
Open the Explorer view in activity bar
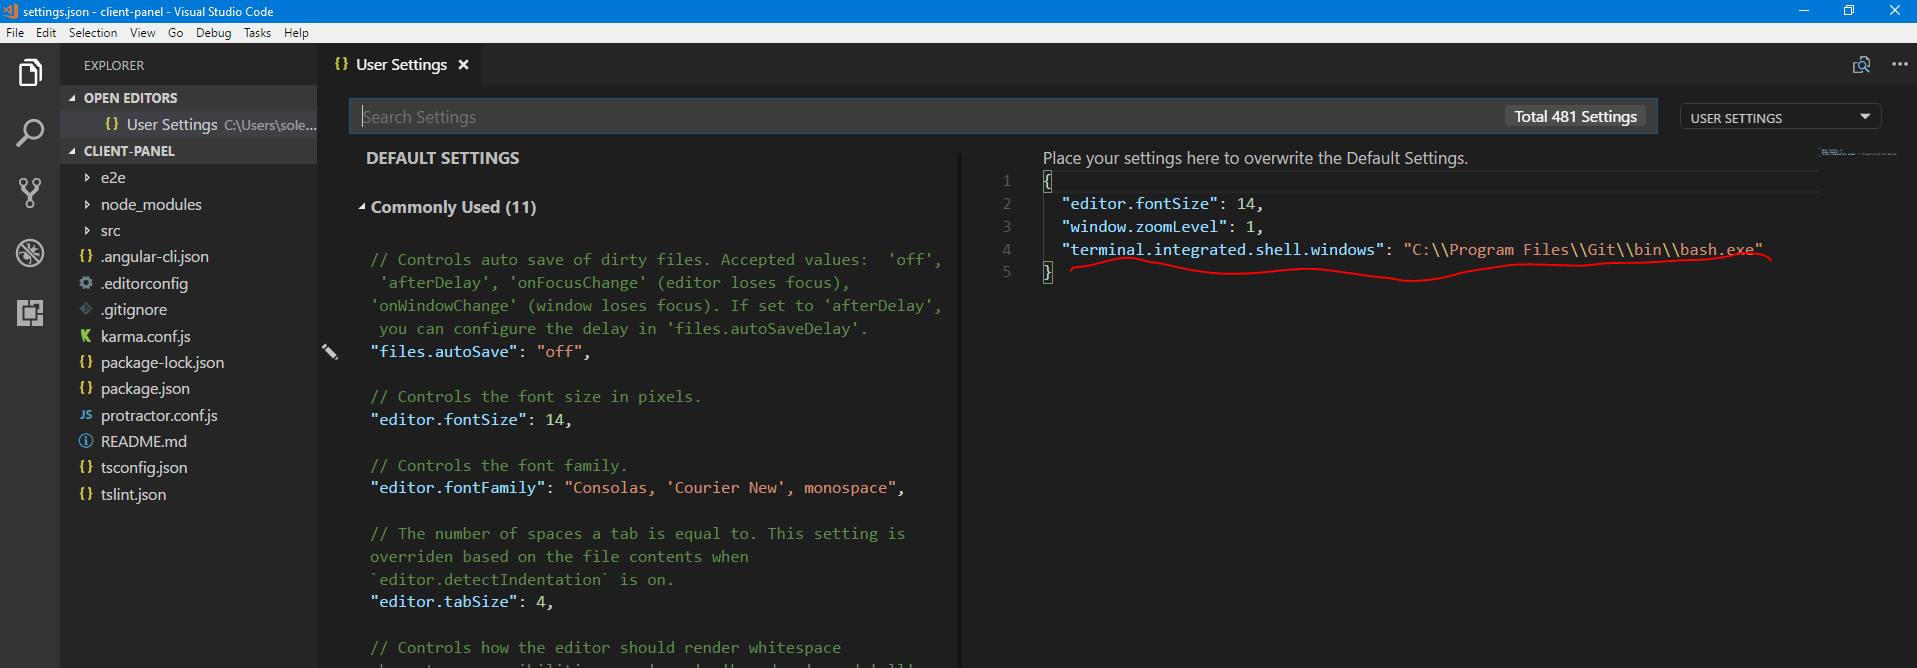pos(30,73)
